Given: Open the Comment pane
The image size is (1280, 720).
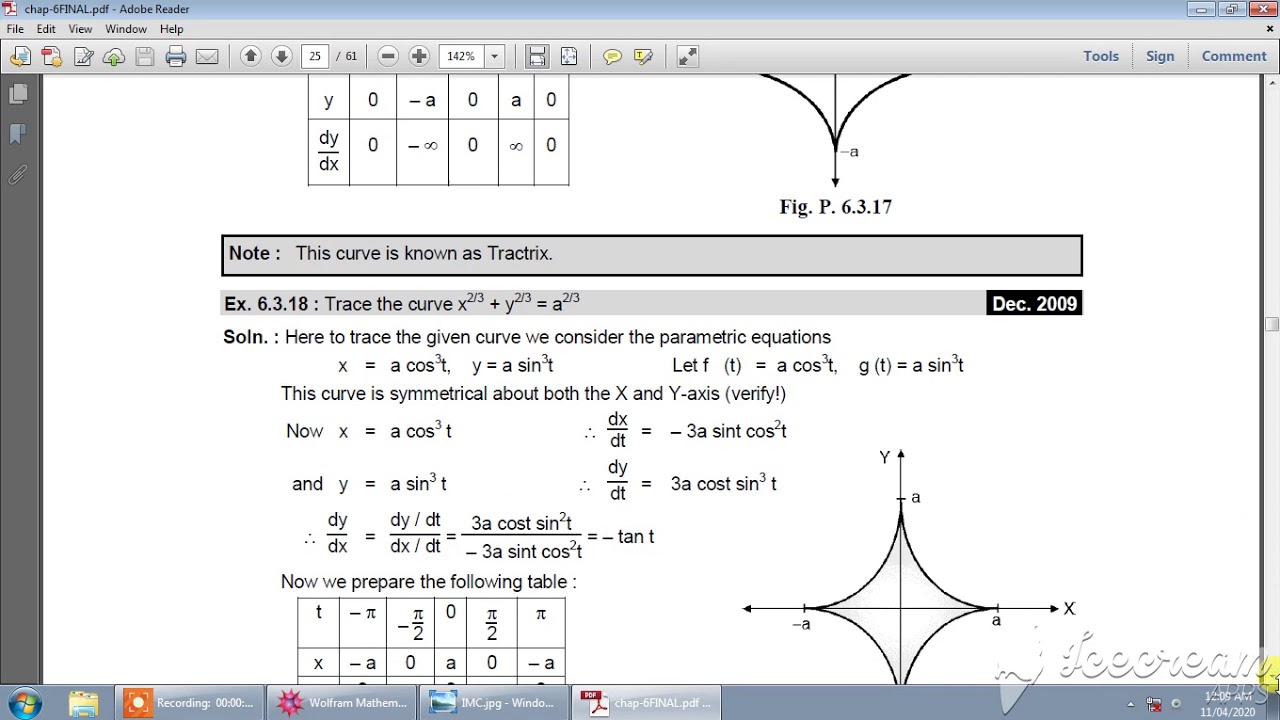Looking at the screenshot, I should click(1234, 56).
